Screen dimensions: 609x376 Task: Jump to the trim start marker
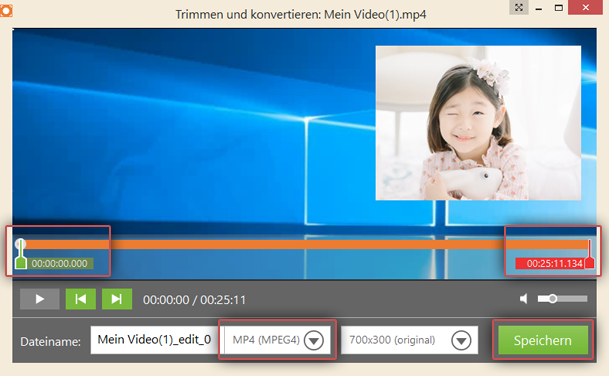pyautogui.click(x=81, y=299)
